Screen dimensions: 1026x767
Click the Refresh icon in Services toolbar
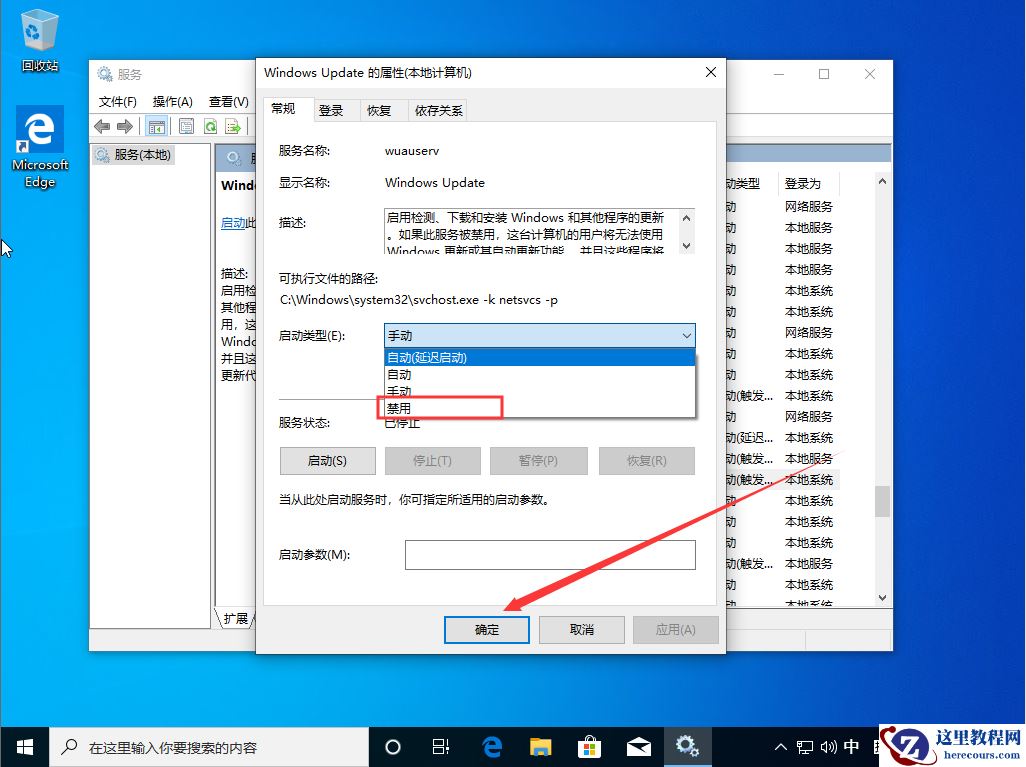[209, 125]
